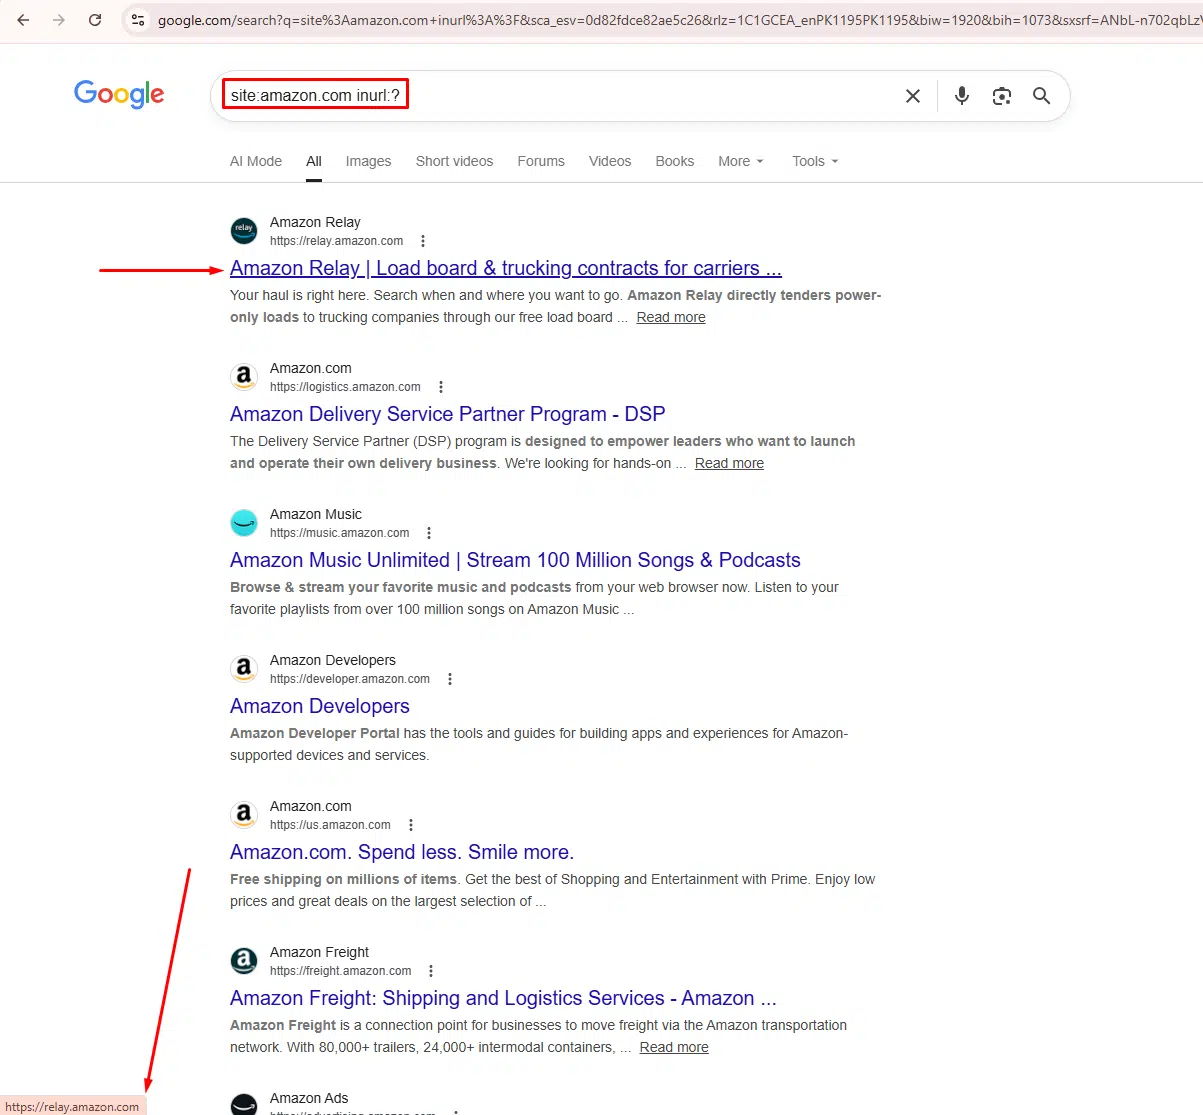1203x1115 pixels.
Task: Click Read more under Amazon Freight snippet
Action: click(674, 1047)
